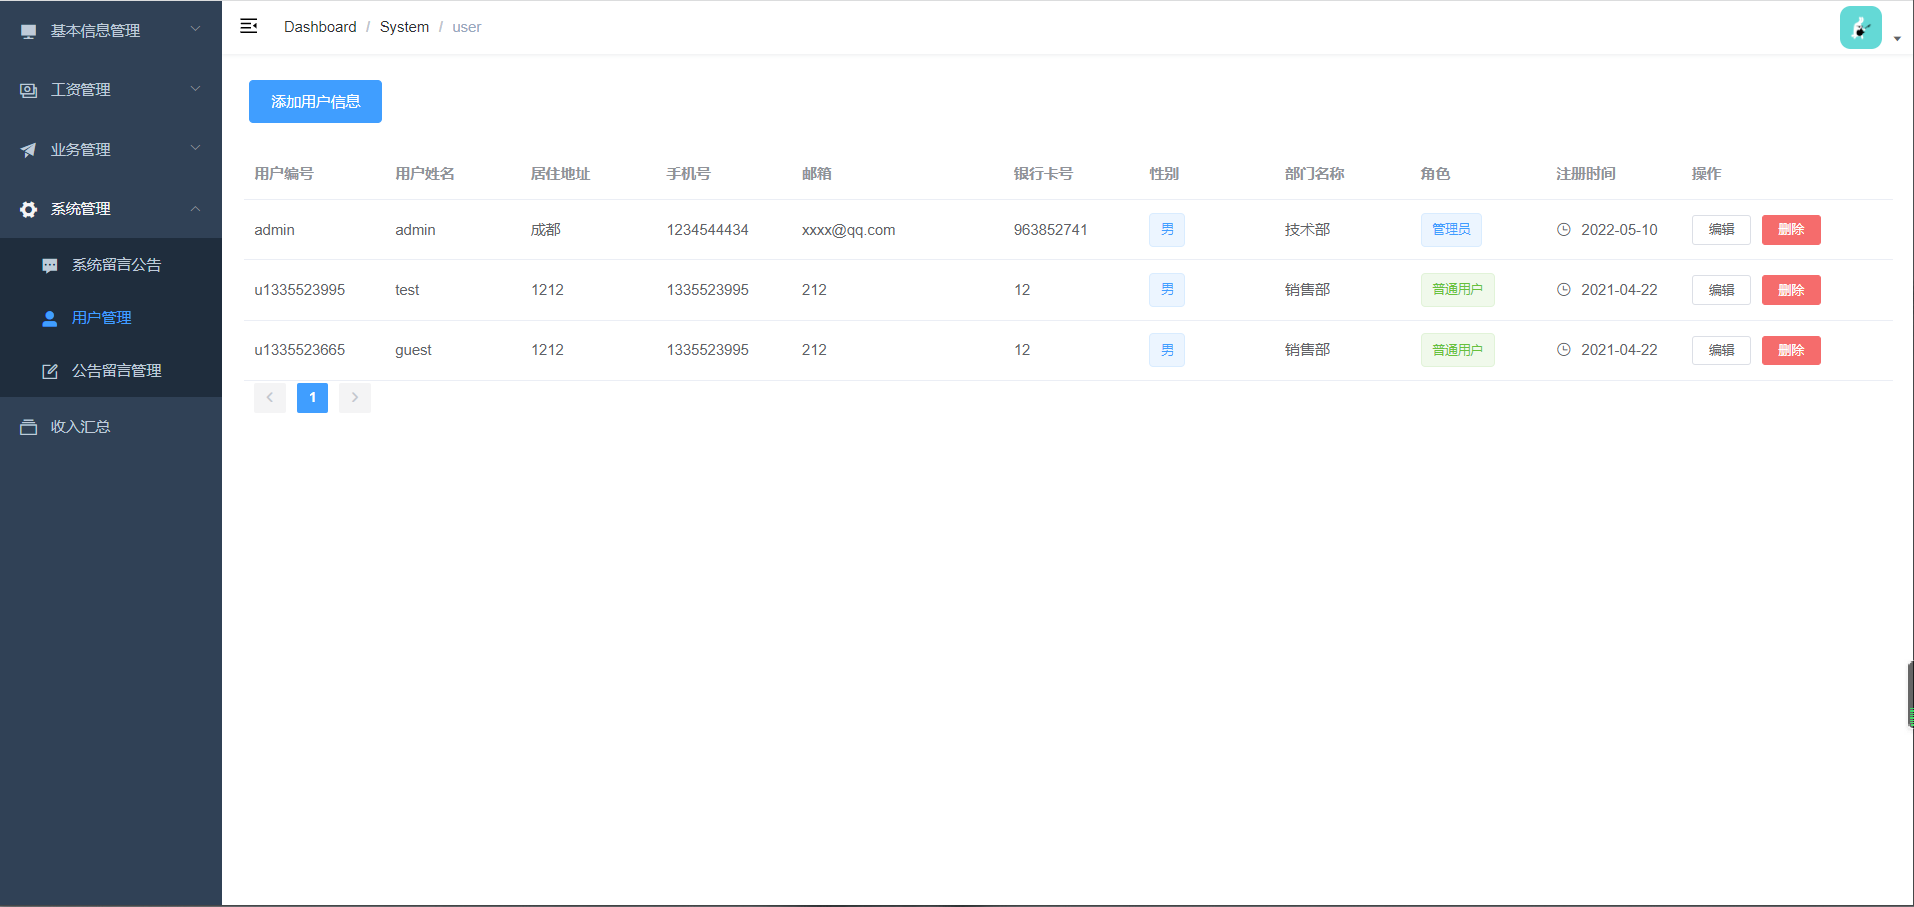This screenshot has height=907, width=1914.
Task: Open the user avatar in top right
Action: [1860, 27]
